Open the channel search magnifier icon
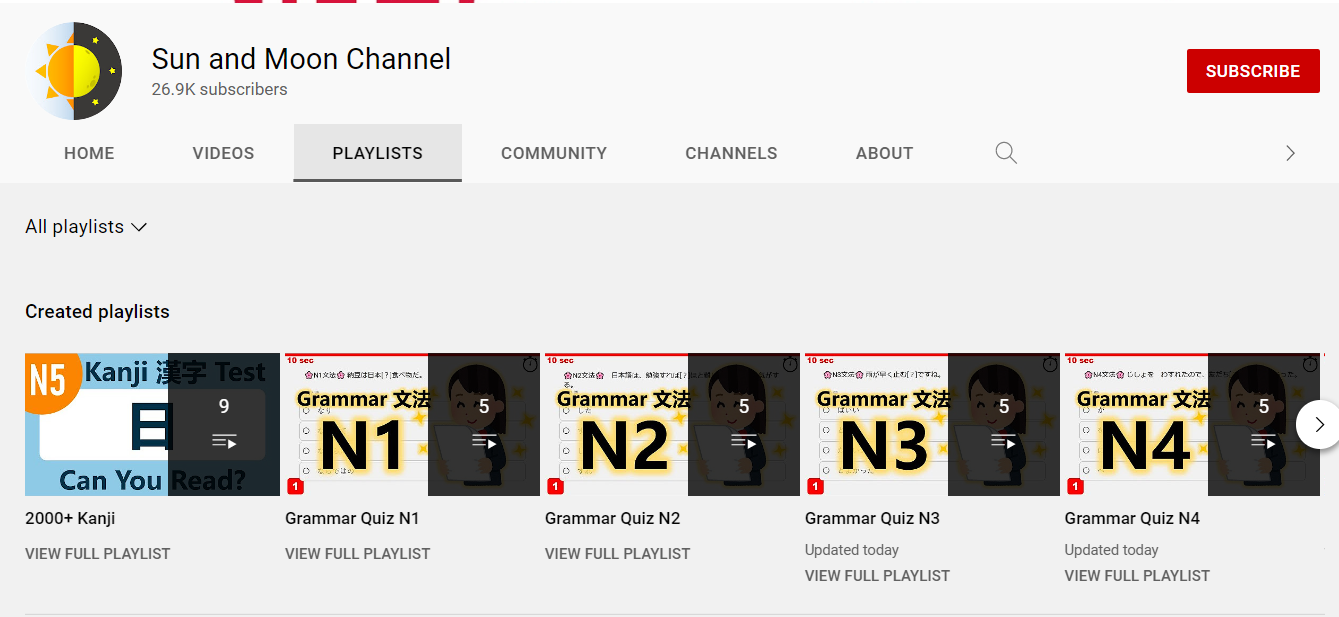 [1006, 153]
